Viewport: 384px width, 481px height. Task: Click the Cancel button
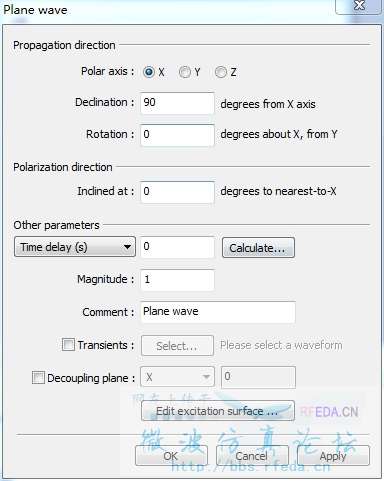pyautogui.click(x=252, y=456)
